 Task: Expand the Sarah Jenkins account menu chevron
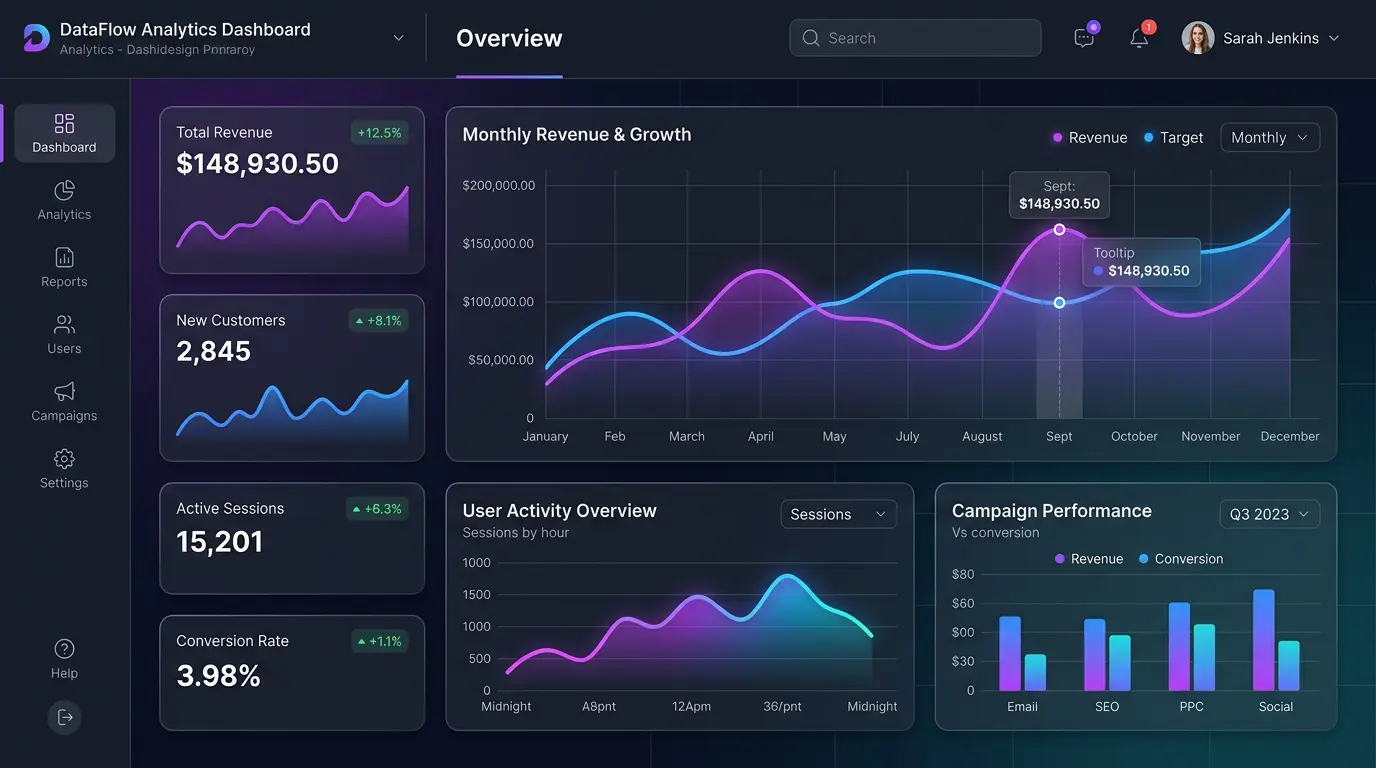click(1334, 38)
